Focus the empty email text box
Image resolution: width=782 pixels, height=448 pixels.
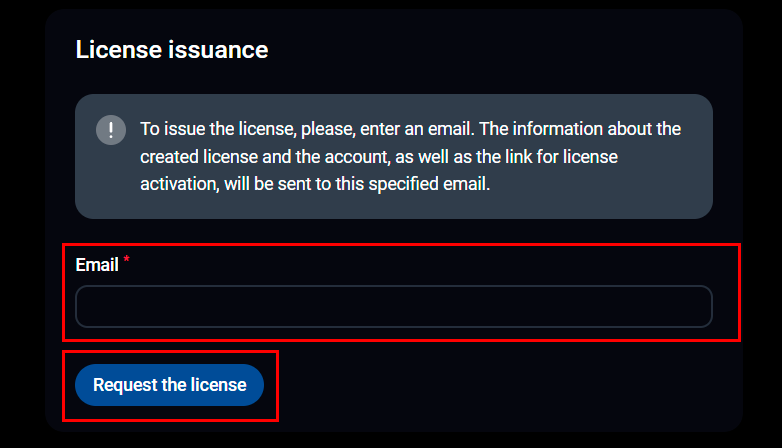(393, 306)
